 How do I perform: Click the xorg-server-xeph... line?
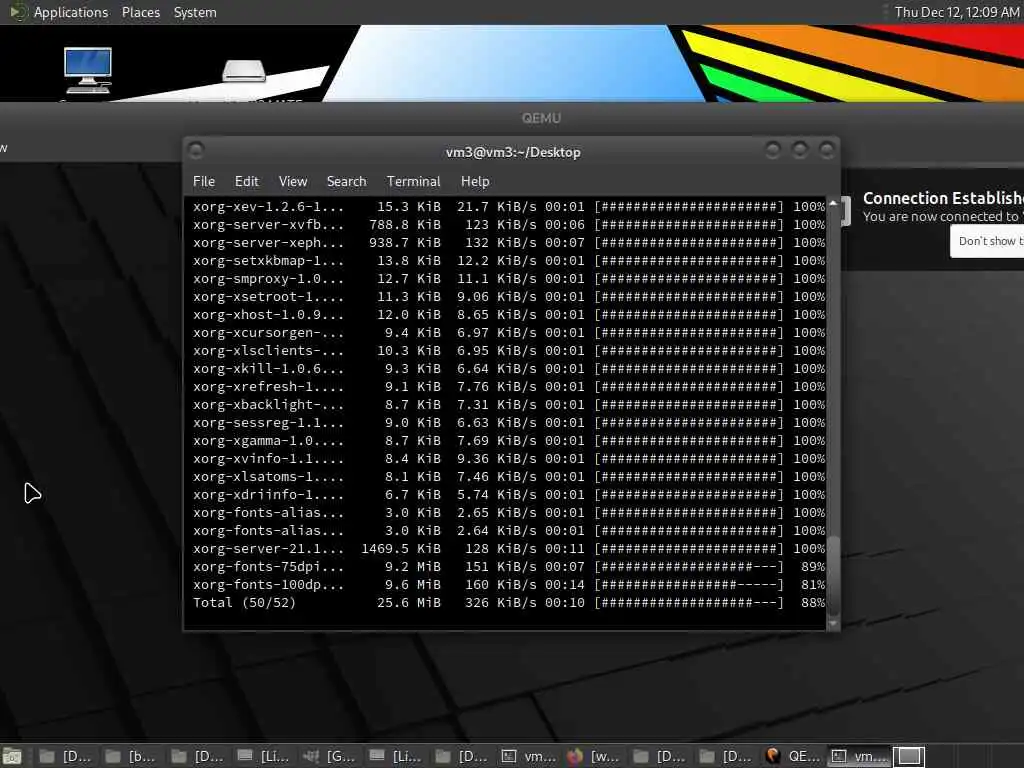pyautogui.click(x=509, y=242)
